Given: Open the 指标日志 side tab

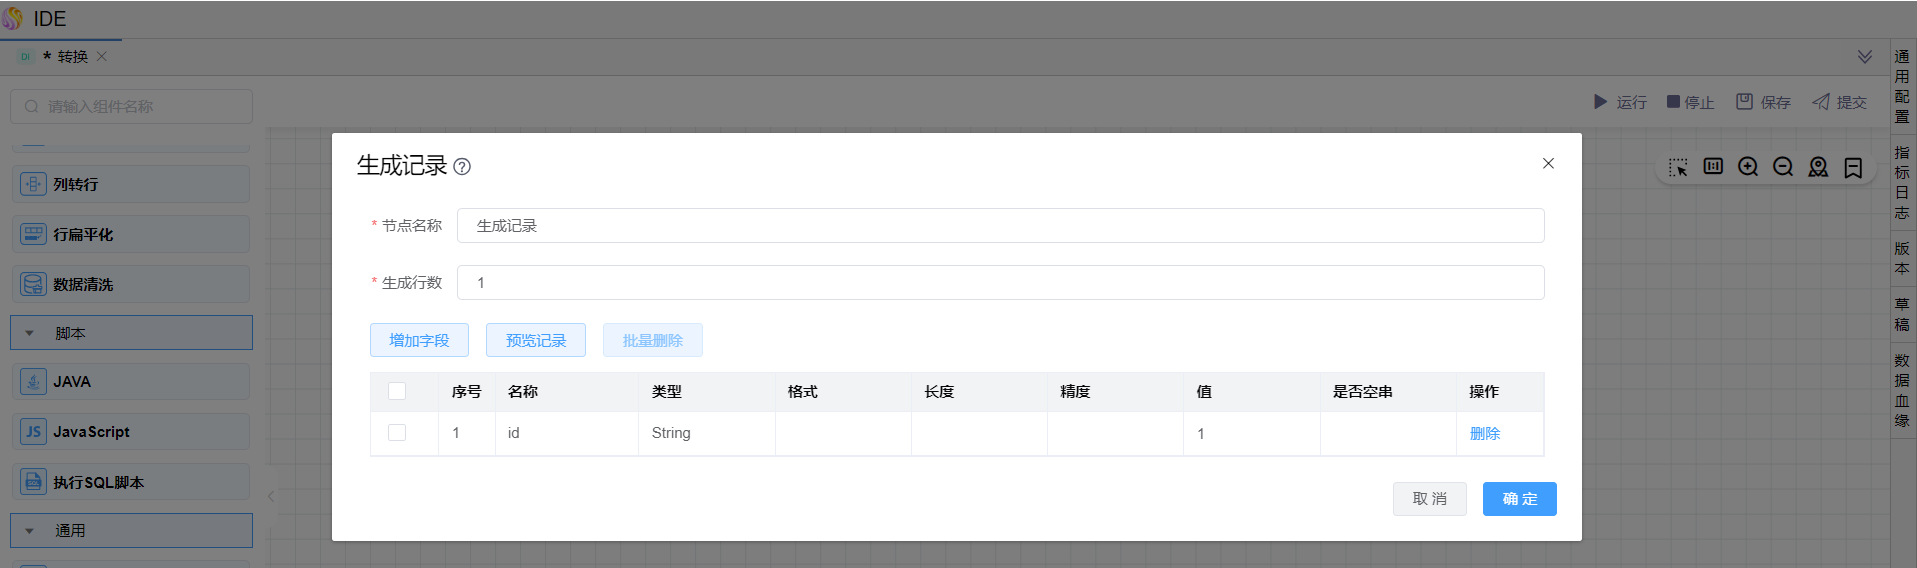Looking at the screenshot, I should click(1902, 182).
